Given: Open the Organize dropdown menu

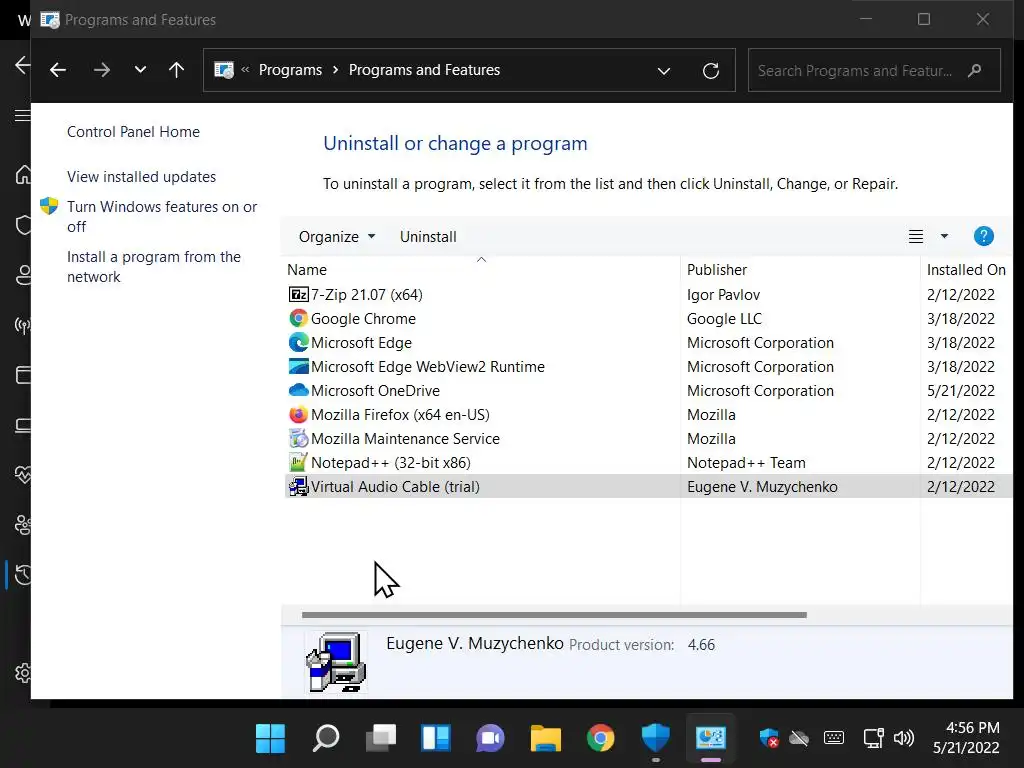Looking at the screenshot, I should [x=337, y=236].
